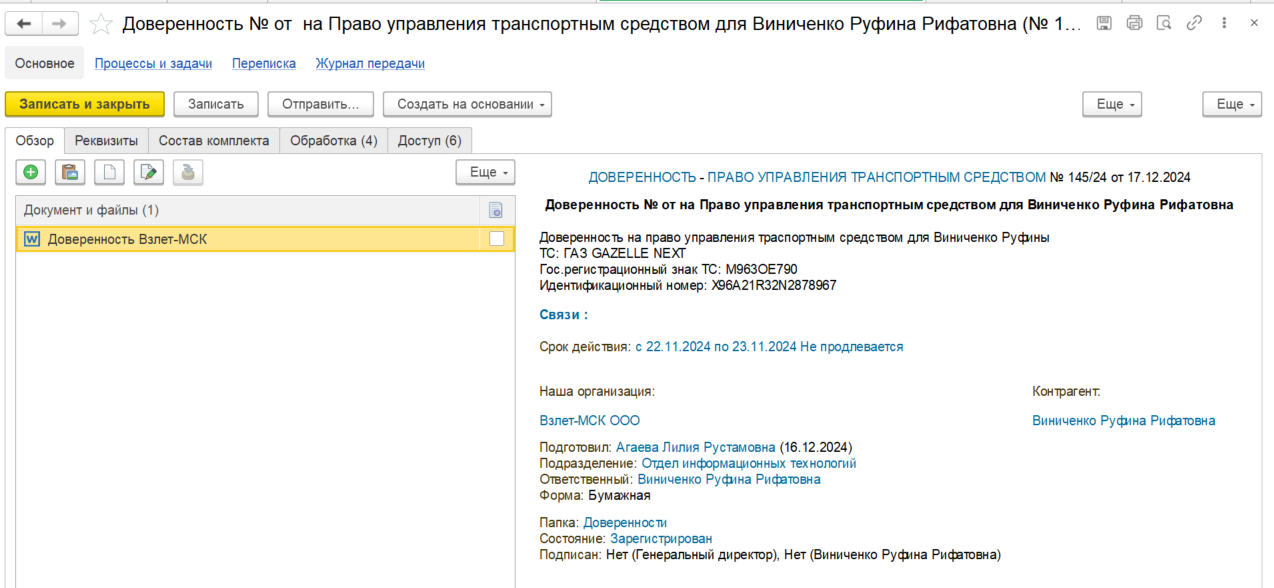Open the Агаева Лилия Рустамовна link
Viewport: 1274px width, 588px height.
[696, 447]
